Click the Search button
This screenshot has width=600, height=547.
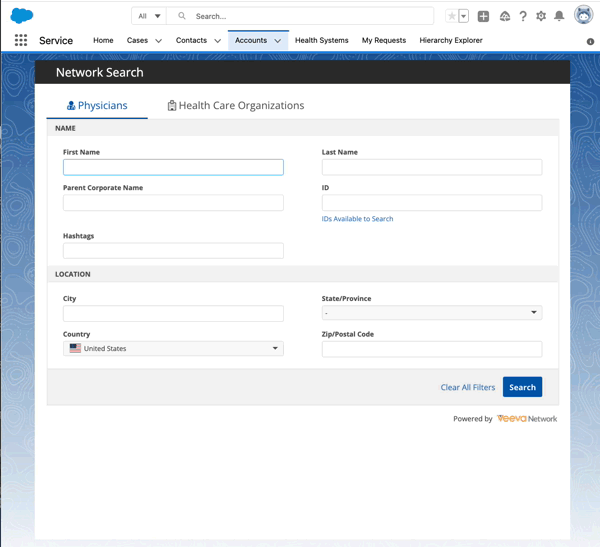tap(522, 387)
